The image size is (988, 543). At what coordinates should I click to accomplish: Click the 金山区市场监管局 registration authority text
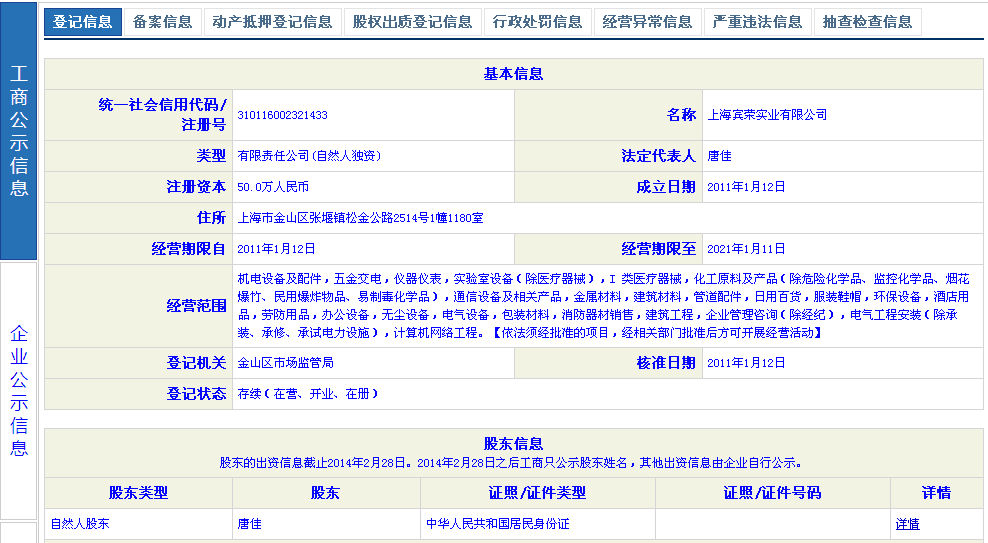click(x=285, y=363)
